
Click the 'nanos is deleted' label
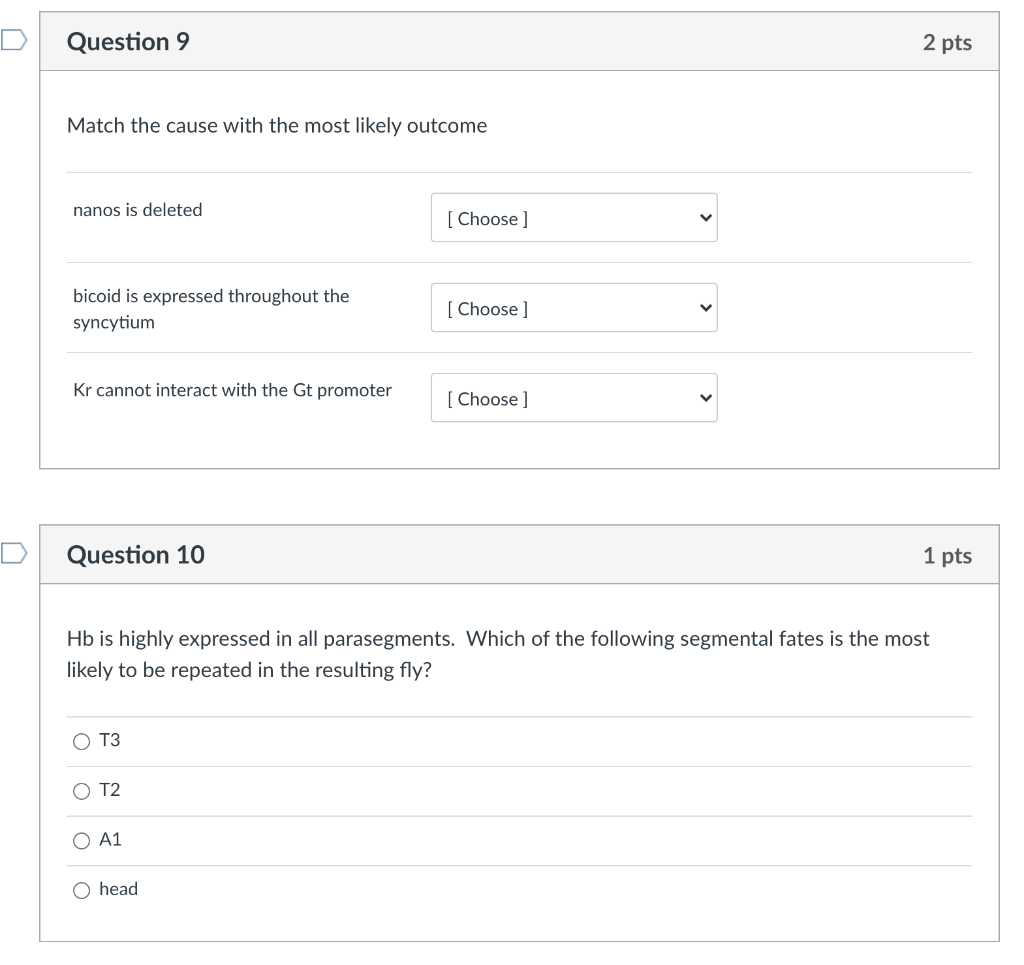coord(138,210)
